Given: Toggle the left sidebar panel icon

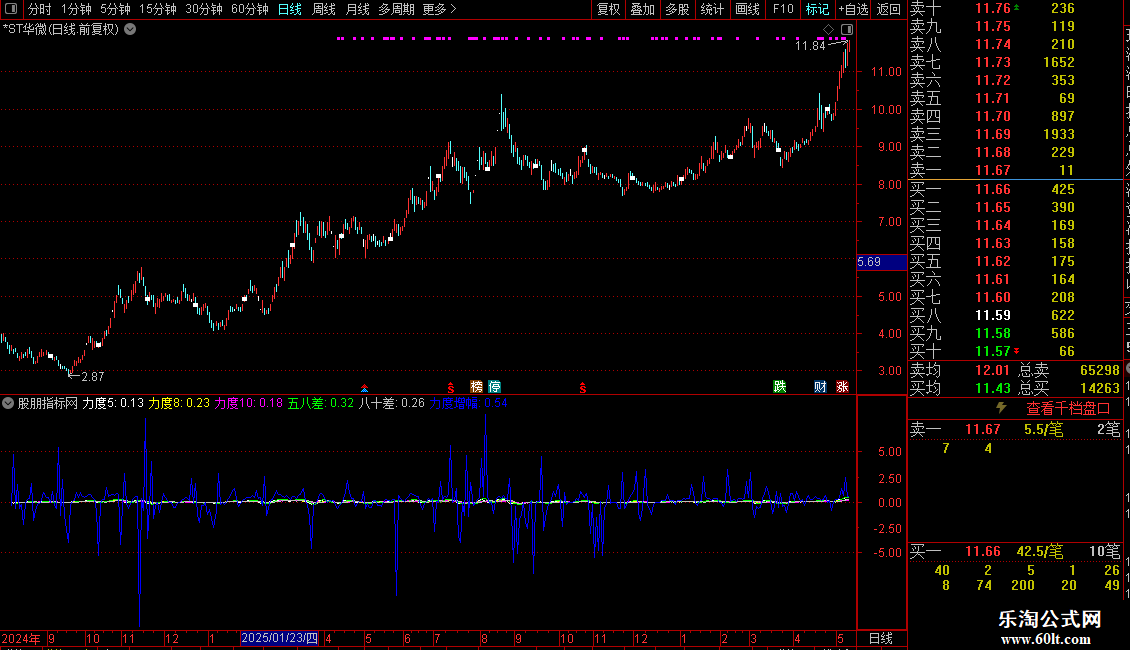Looking at the screenshot, I should pyautogui.click(x=11, y=9).
